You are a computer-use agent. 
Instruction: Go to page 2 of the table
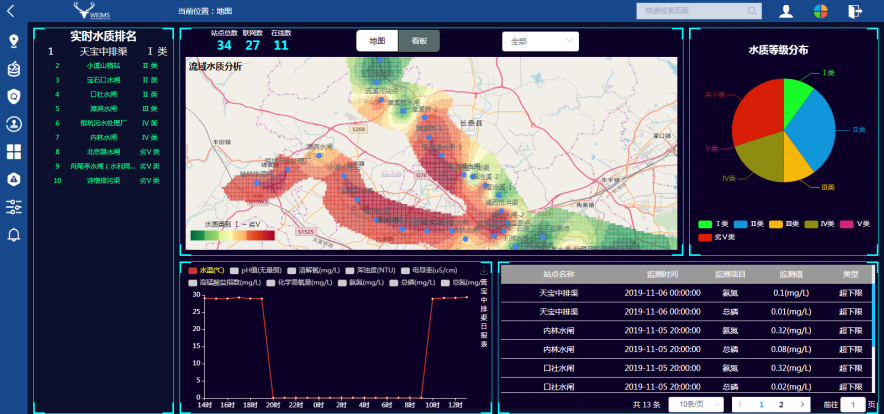[x=781, y=404]
